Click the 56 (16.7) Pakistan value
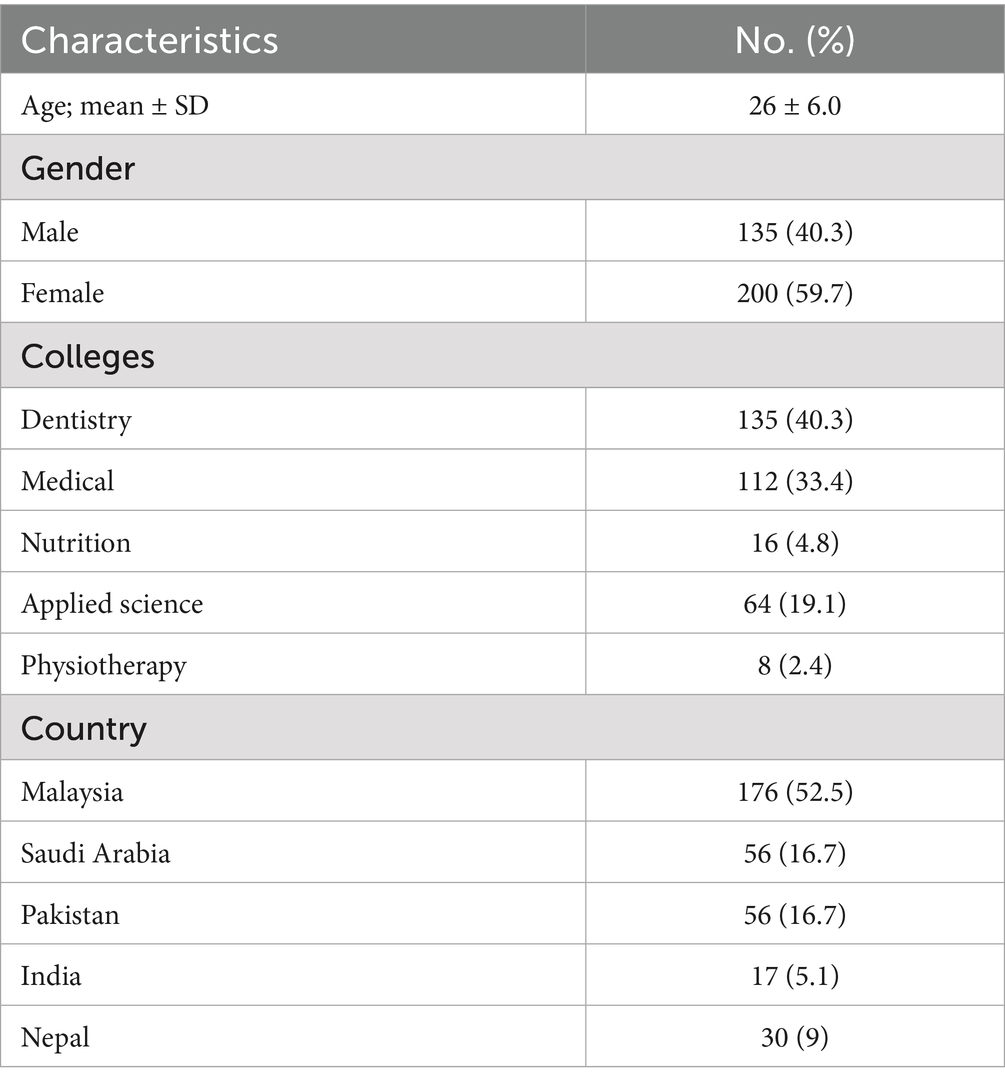 pyautogui.click(x=795, y=915)
